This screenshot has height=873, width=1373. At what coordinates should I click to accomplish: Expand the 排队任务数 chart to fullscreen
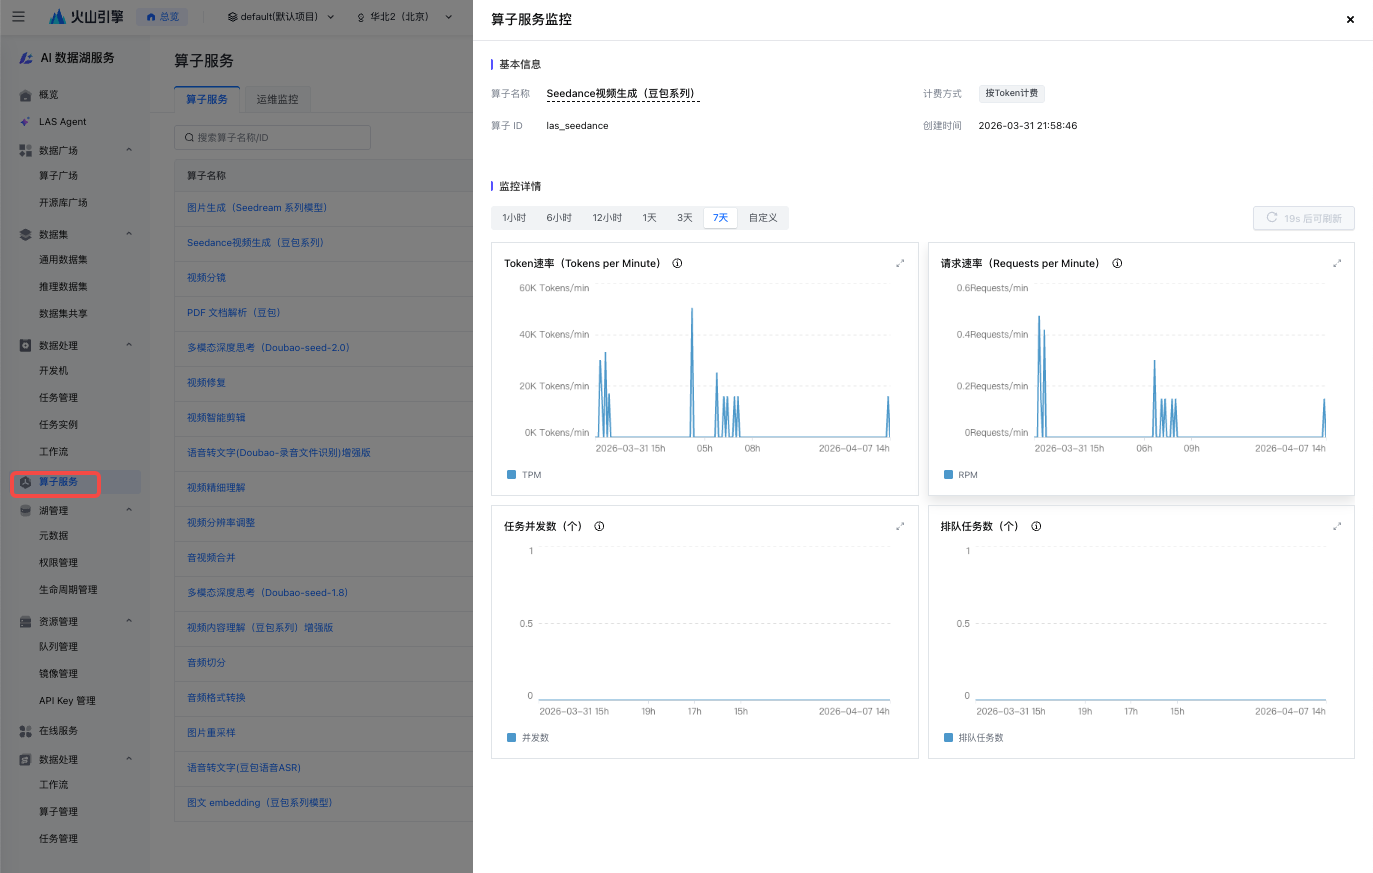[x=1337, y=527]
